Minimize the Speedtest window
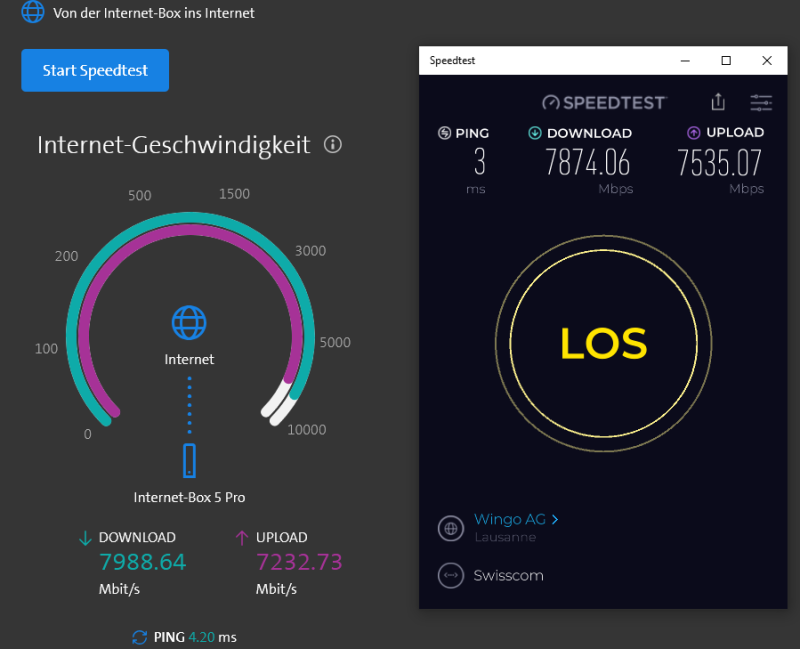Image resolution: width=800 pixels, height=649 pixels. [x=685, y=61]
